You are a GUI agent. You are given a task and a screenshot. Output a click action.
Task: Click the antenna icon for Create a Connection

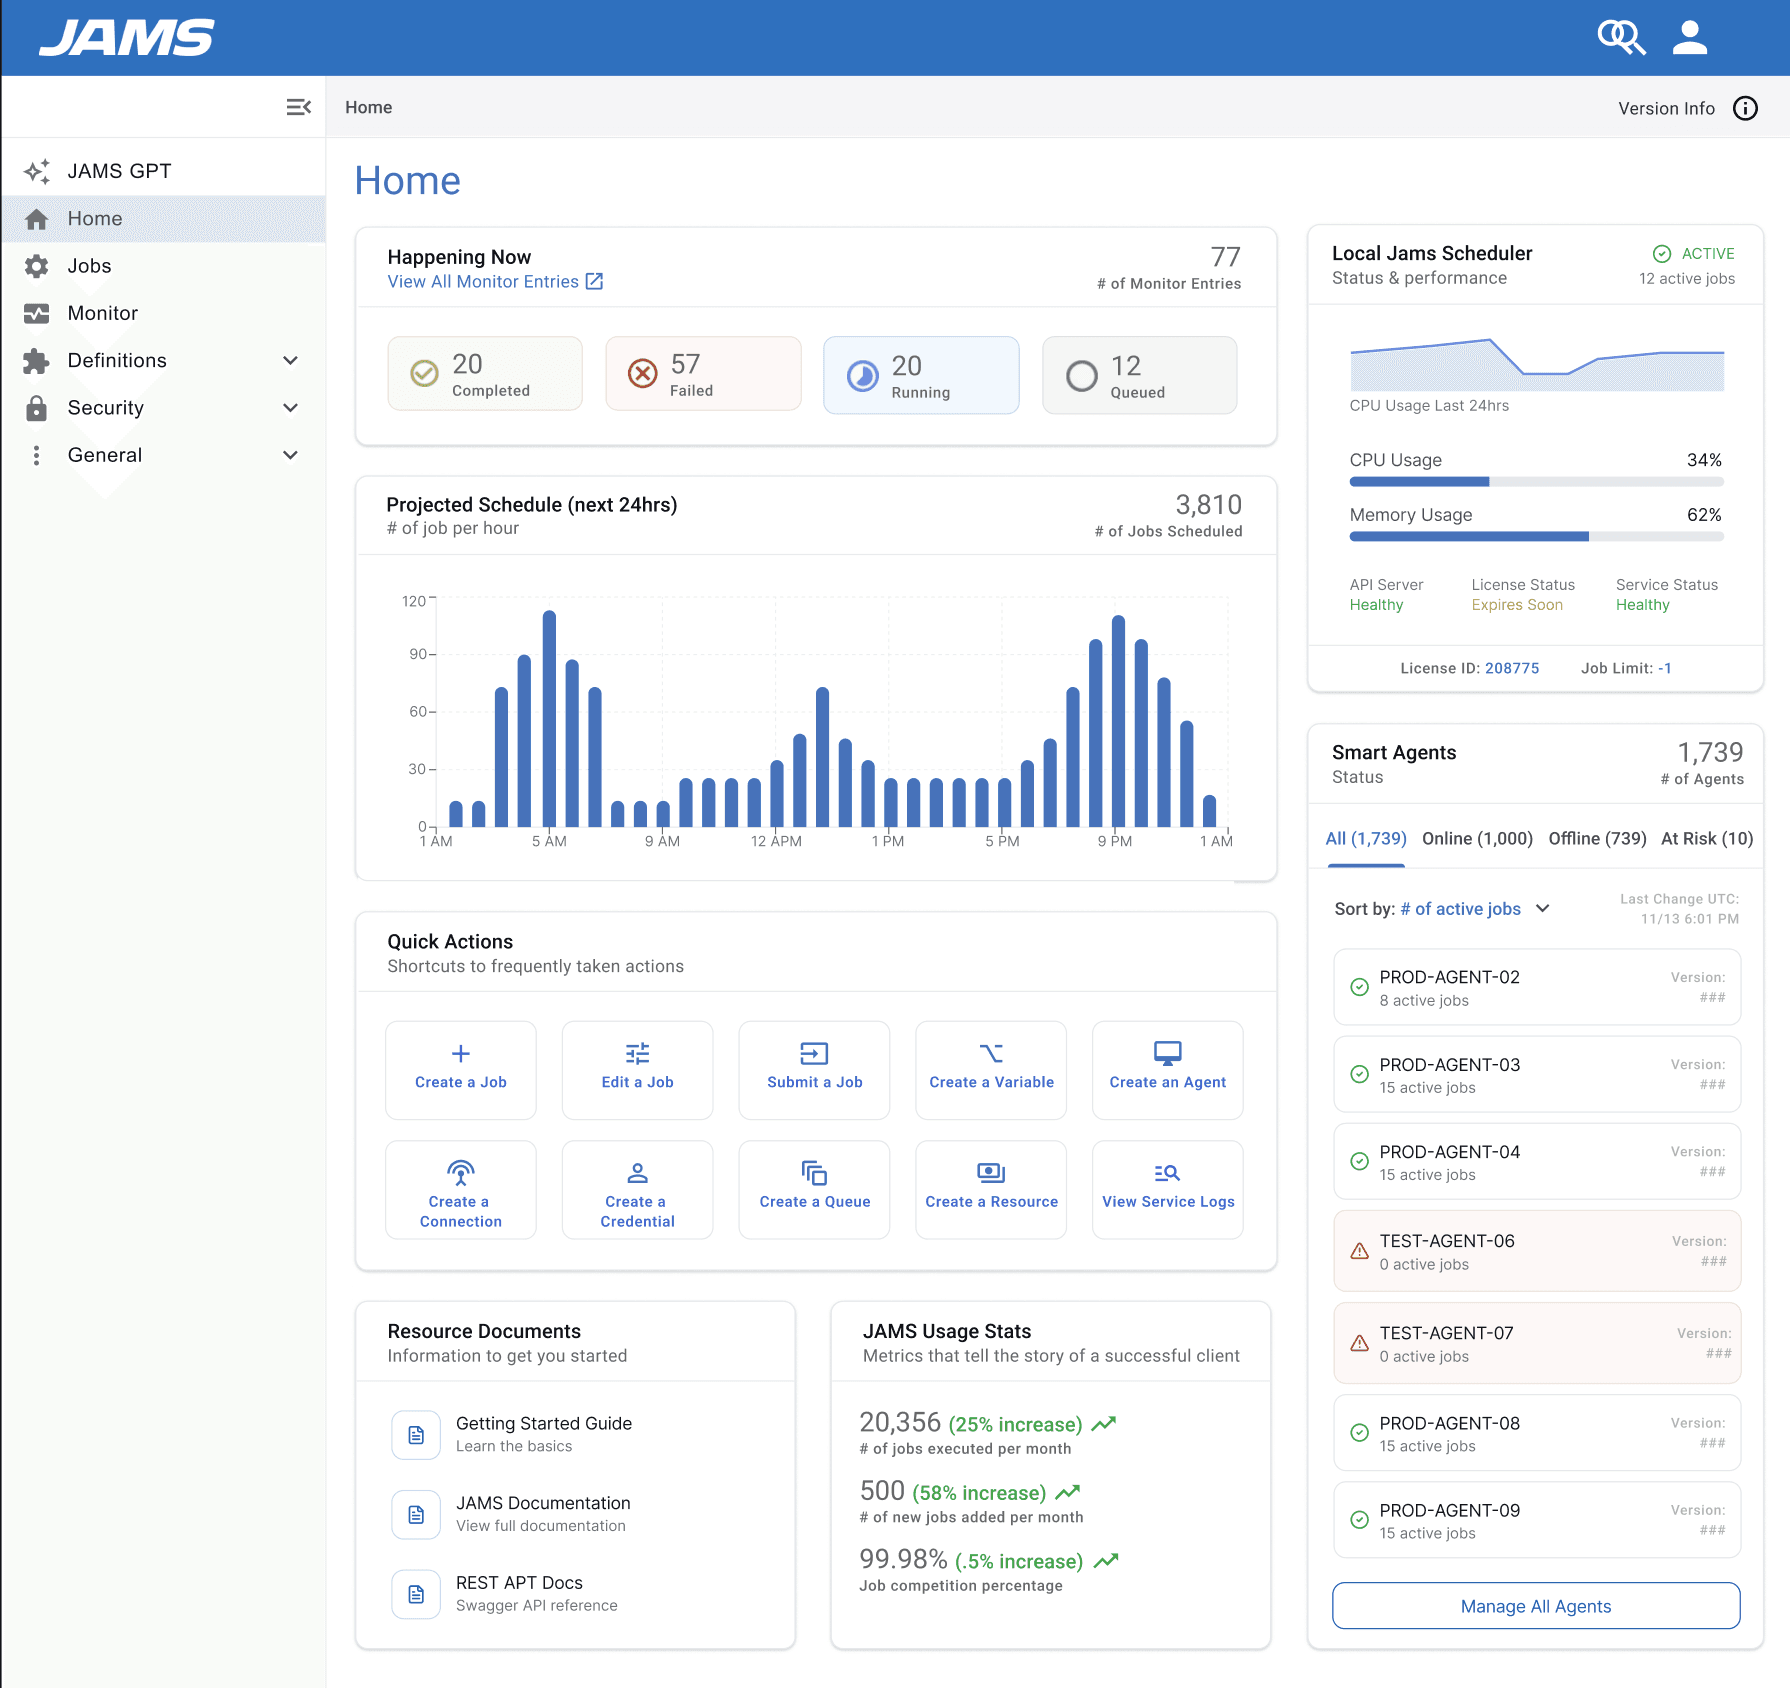[x=461, y=1172]
